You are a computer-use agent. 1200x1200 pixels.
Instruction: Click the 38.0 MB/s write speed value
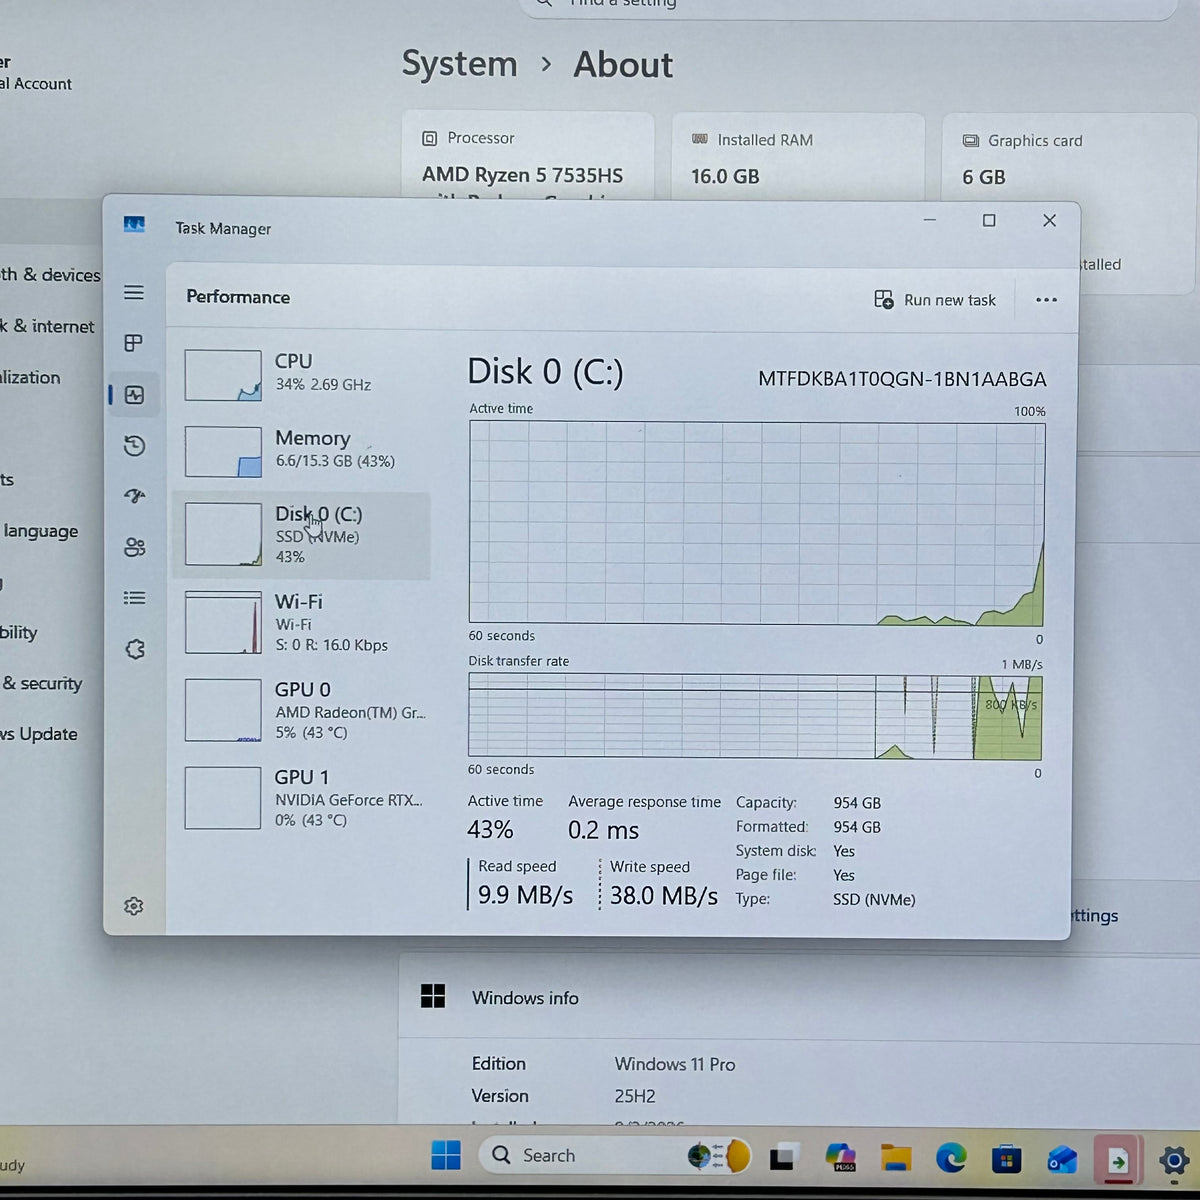664,896
